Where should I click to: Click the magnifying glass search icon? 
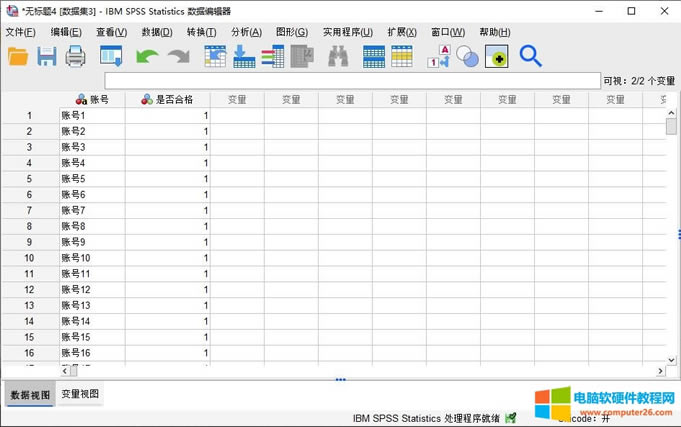[530, 57]
